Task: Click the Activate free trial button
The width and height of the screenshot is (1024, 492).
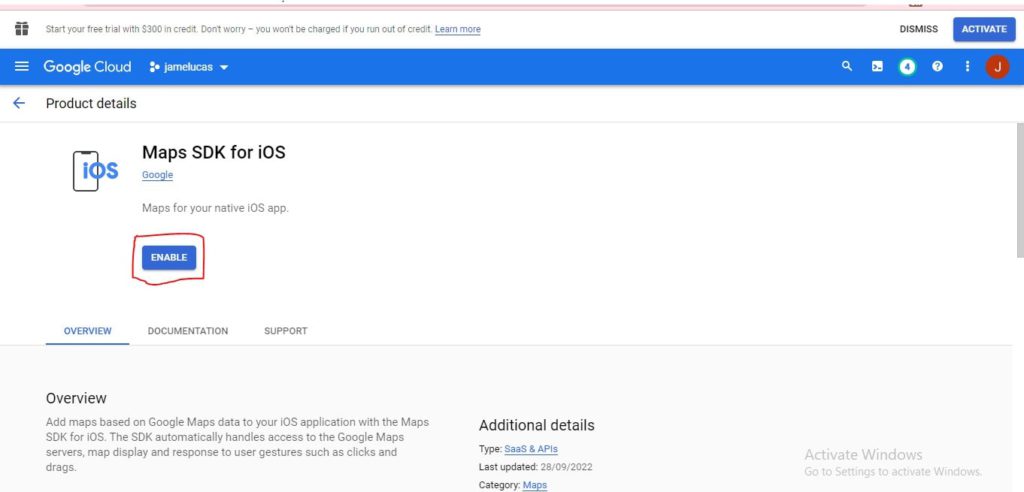Action: (x=983, y=29)
